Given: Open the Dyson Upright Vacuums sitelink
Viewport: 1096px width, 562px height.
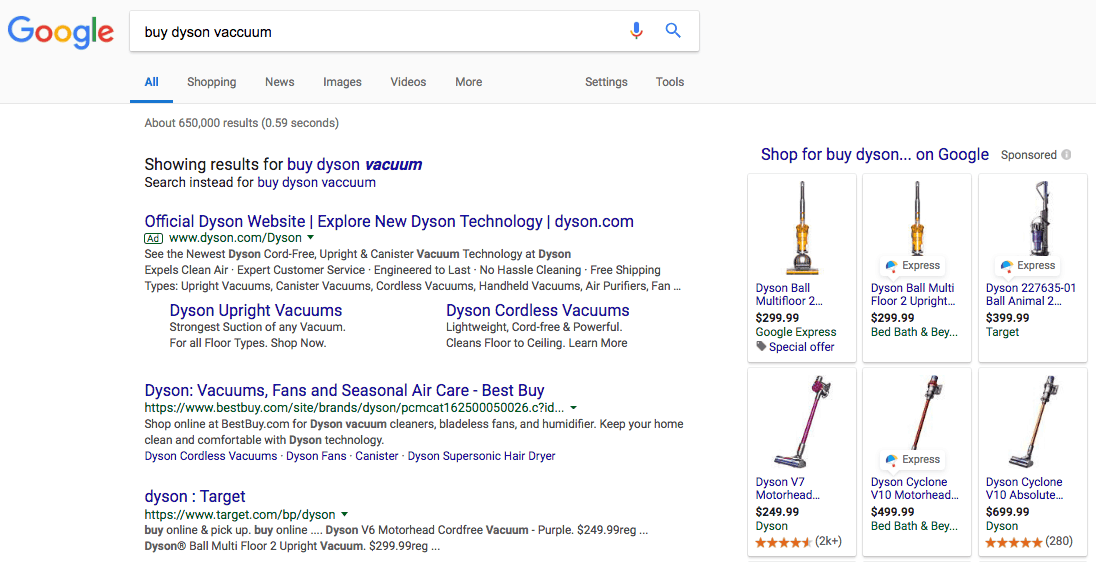Looking at the screenshot, I should point(256,310).
